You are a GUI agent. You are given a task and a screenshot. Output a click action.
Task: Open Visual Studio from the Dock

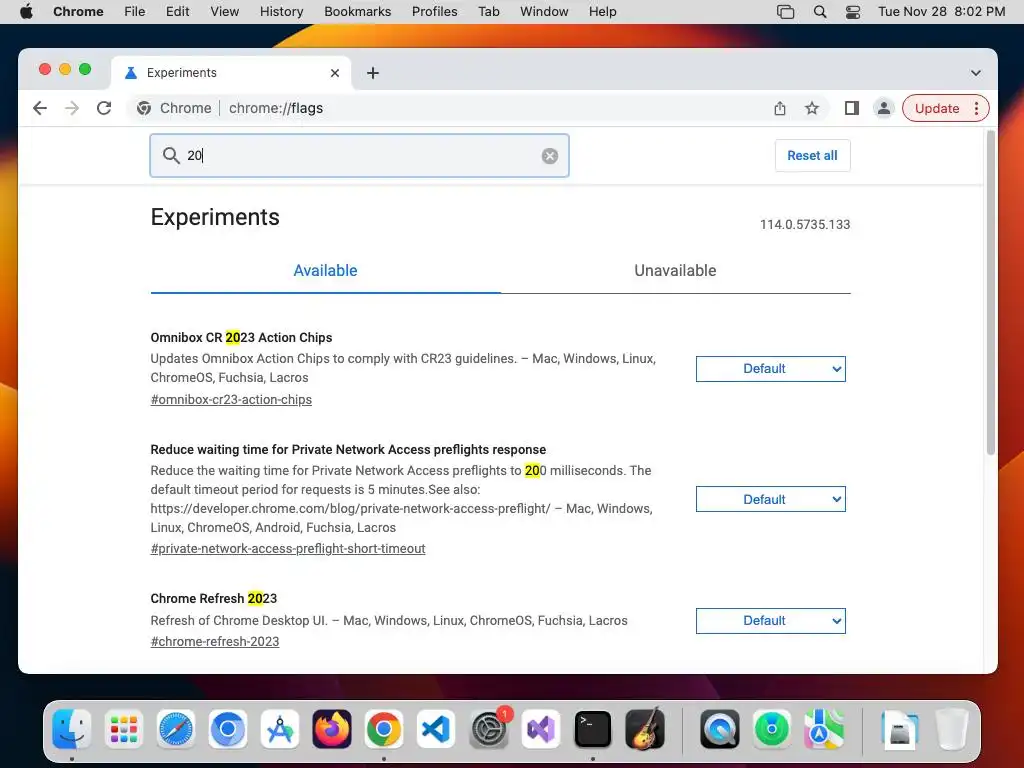pyautogui.click(x=541, y=729)
